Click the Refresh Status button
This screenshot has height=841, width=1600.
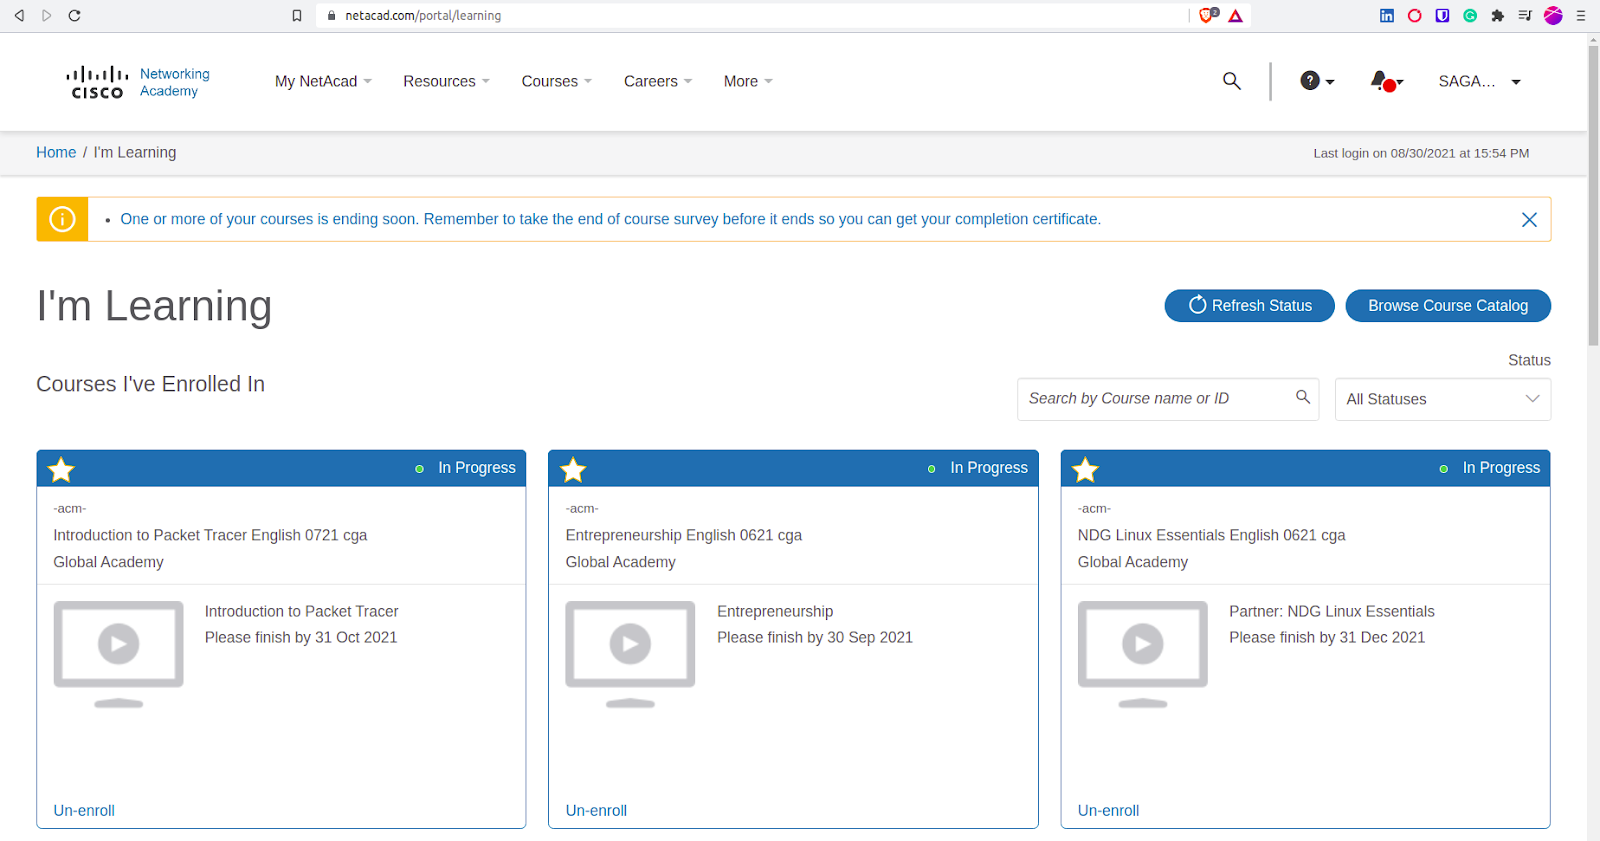click(1250, 306)
